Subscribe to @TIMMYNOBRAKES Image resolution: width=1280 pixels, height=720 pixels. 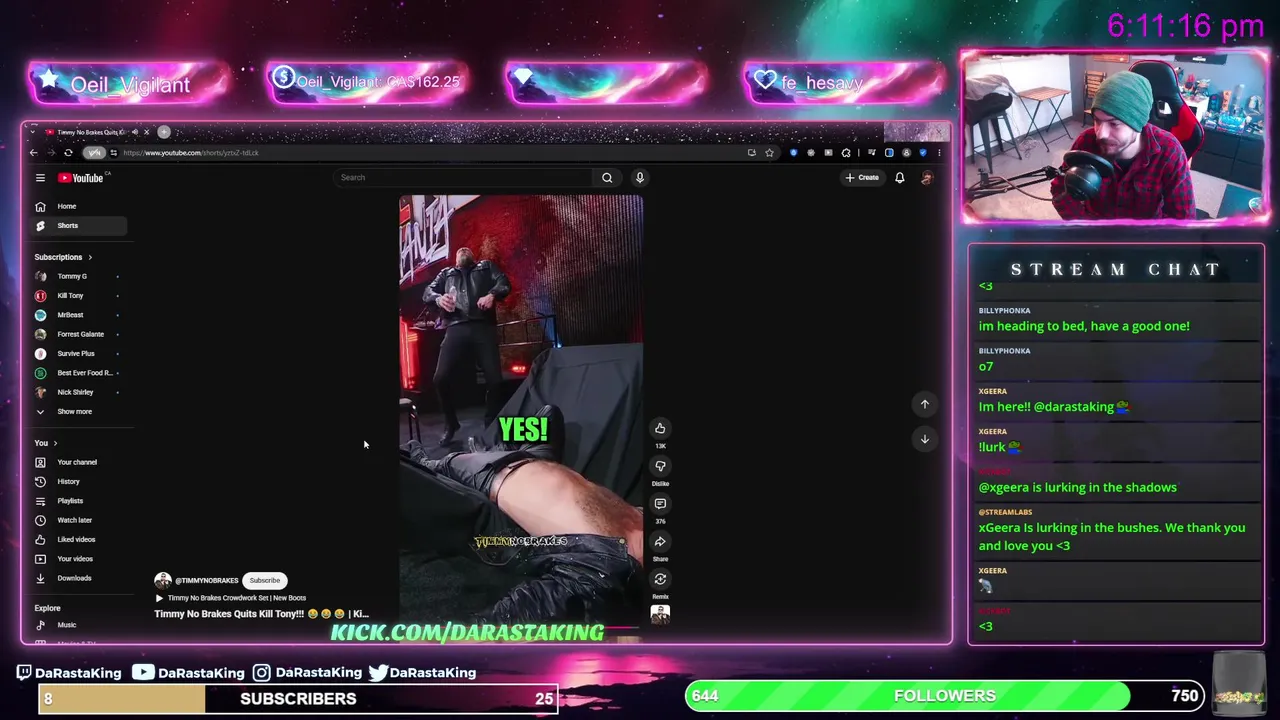click(x=265, y=580)
